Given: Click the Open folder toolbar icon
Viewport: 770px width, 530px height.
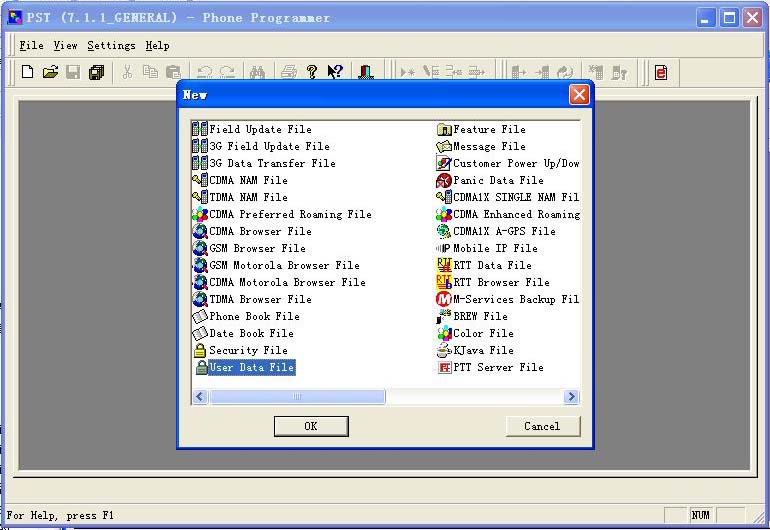Looking at the screenshot, I should (50, 72).
